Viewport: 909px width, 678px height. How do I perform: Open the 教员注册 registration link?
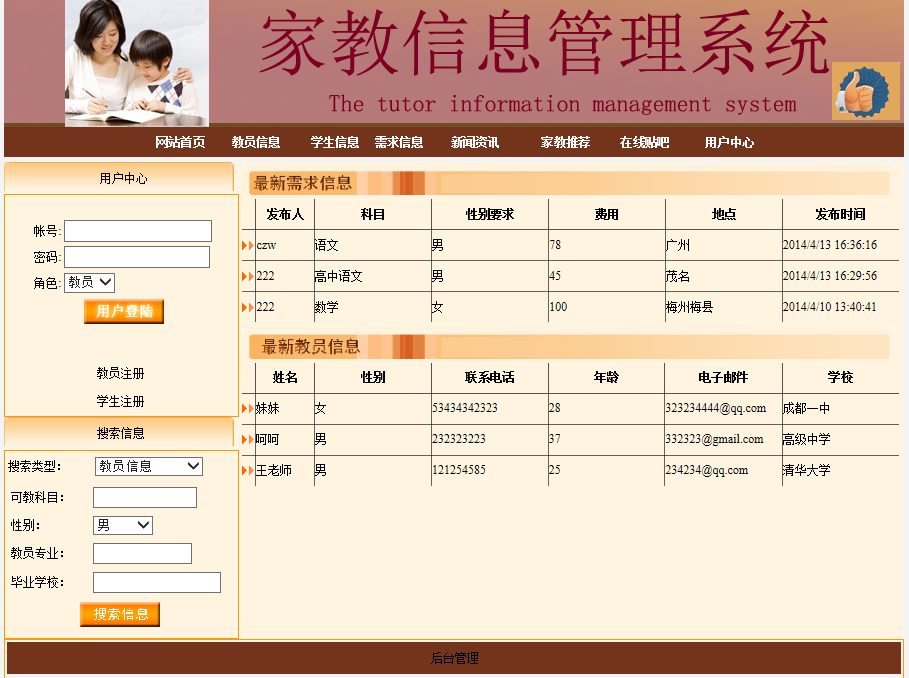(x=120, y=373)
